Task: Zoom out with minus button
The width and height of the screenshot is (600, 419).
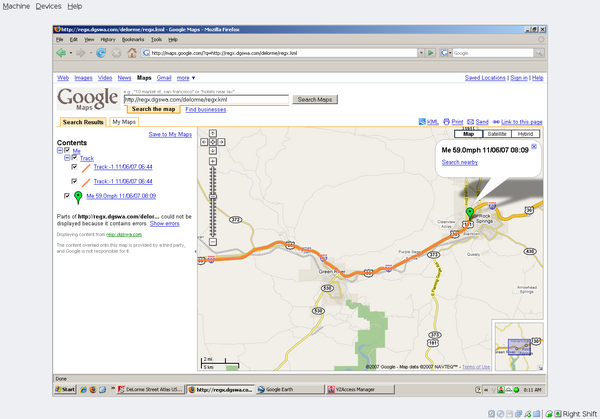Action: 213,242
